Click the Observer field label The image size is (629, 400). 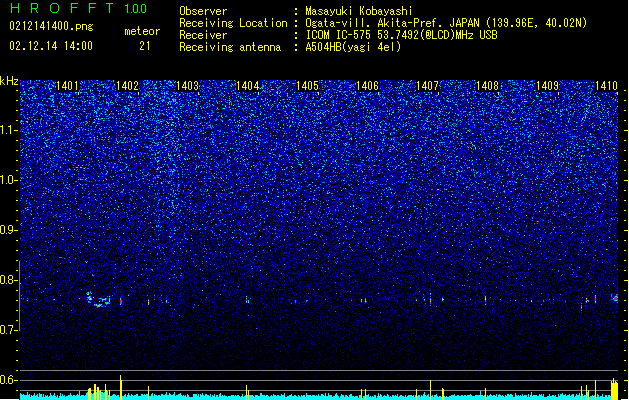[203, 11]
